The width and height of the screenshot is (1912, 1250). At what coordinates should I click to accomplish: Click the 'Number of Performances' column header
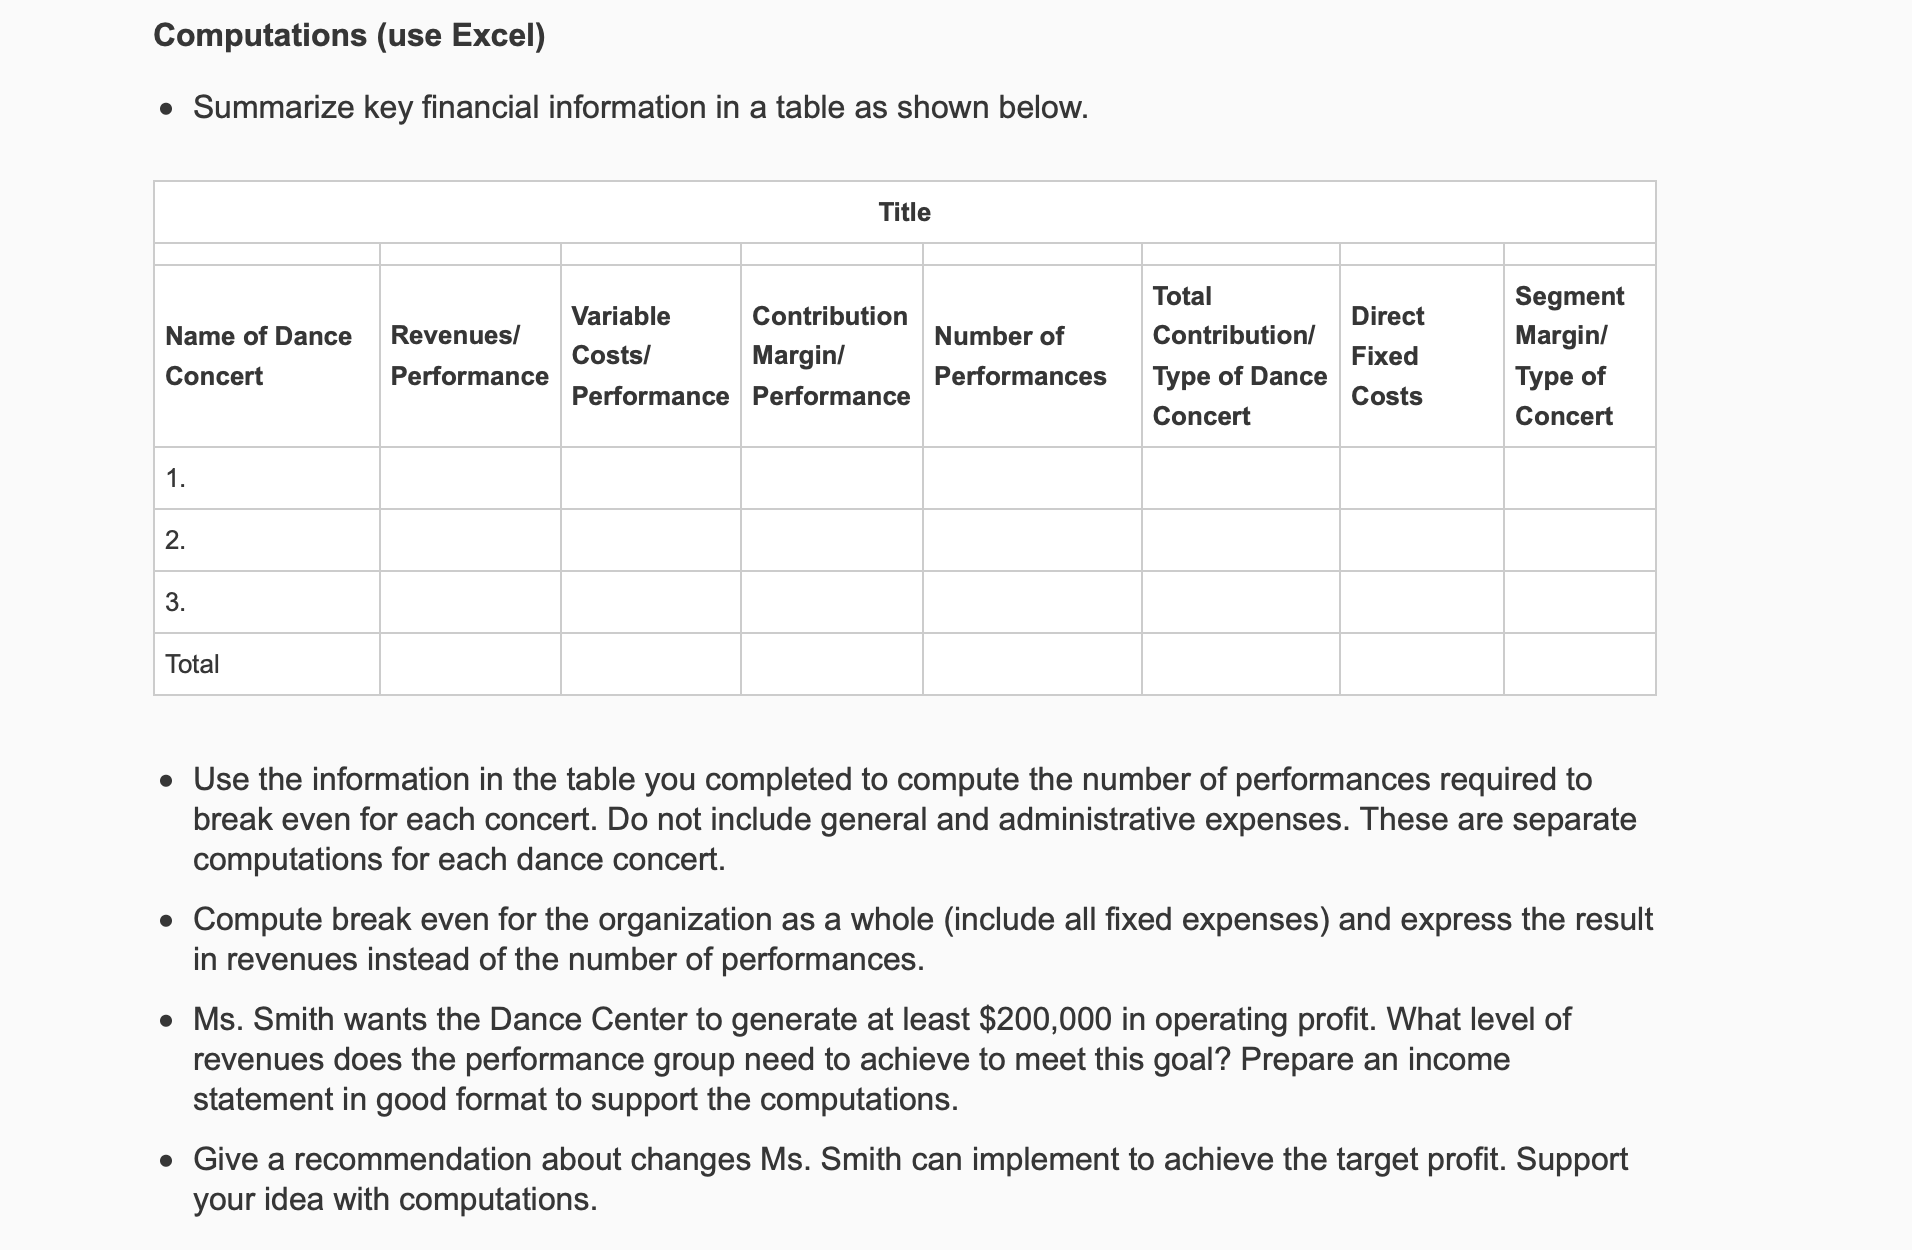click(x=1032, y=356)
